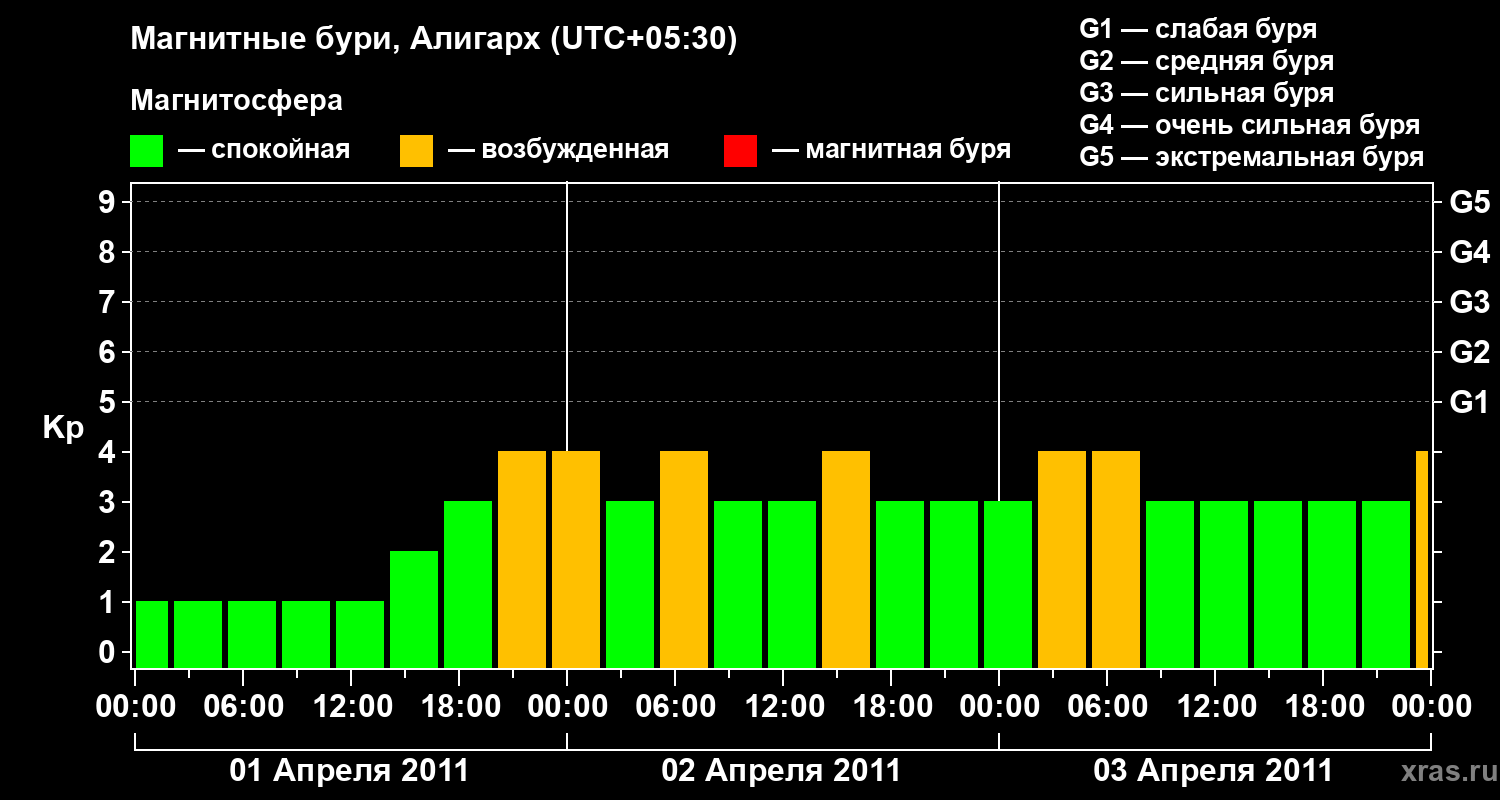Click the '18:00' time label under 03 Апреля

click(1323, 707)
